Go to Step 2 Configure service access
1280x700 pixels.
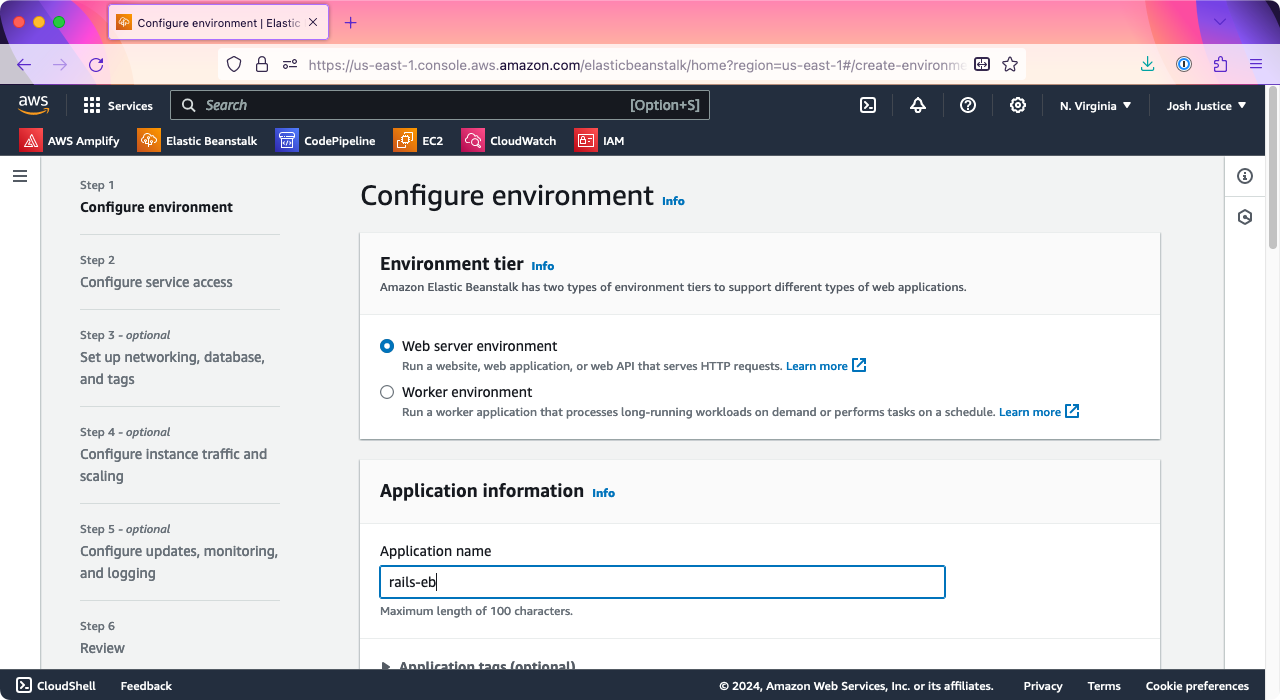tap(156, 282)
